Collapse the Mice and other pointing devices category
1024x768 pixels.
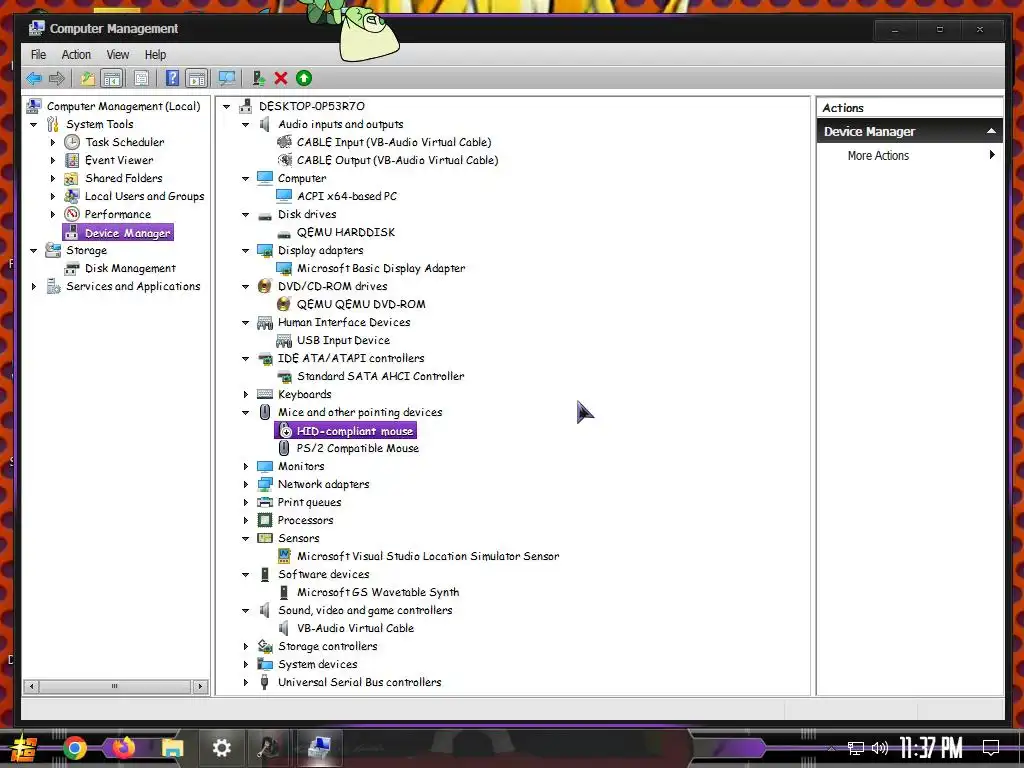(x=246, y=413)
